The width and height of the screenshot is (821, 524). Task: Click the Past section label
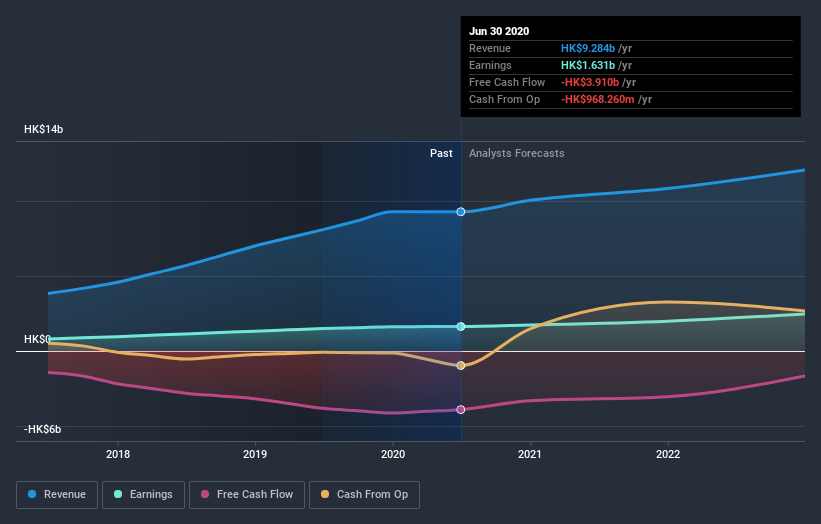click(441, 153)
